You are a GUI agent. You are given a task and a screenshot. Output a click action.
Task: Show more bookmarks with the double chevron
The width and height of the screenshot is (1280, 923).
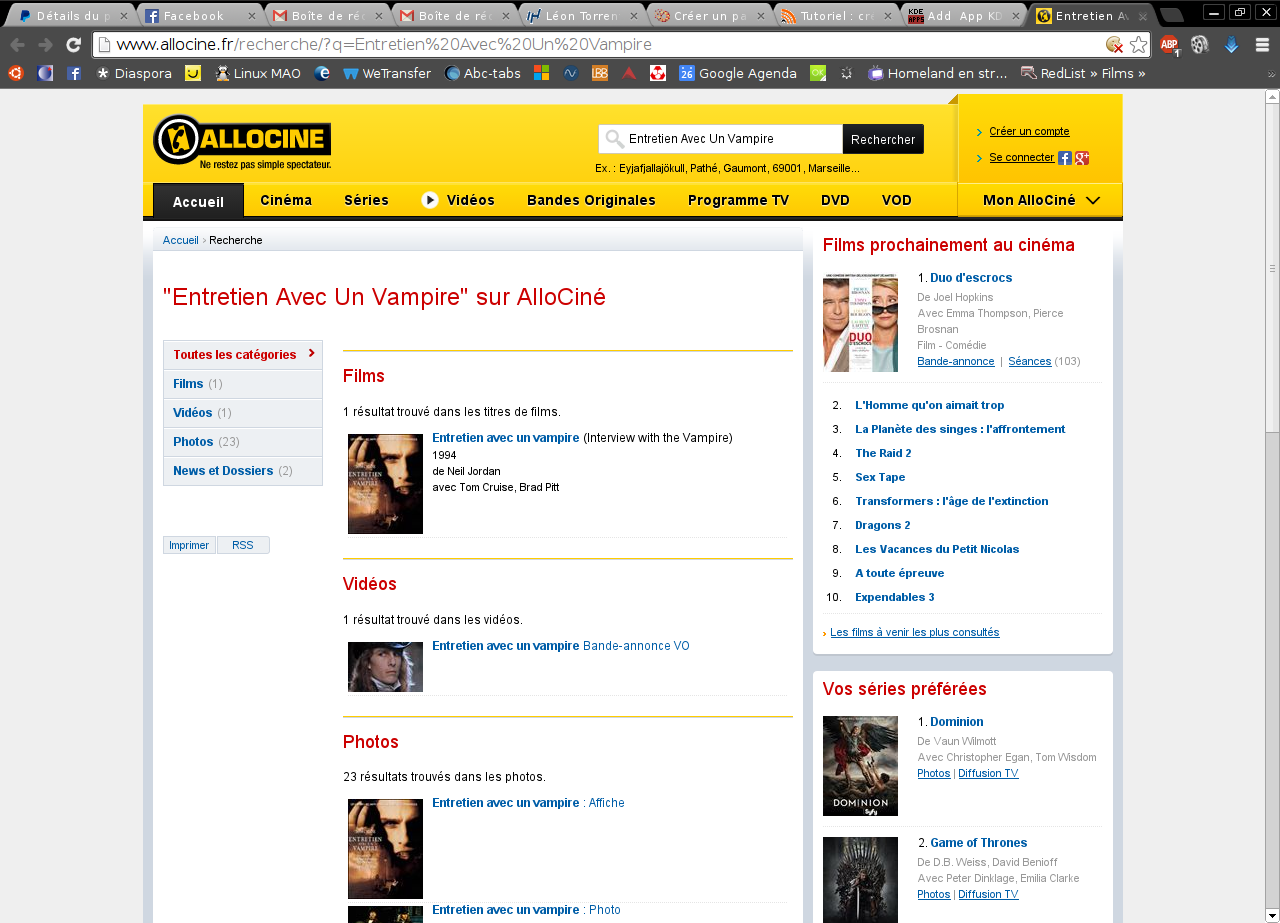tap(1271, 73)
